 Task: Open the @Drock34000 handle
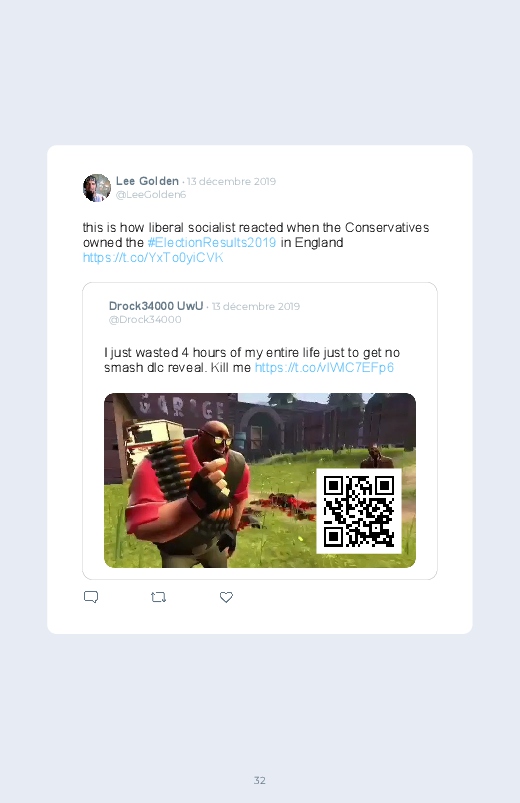pos(145,320)
